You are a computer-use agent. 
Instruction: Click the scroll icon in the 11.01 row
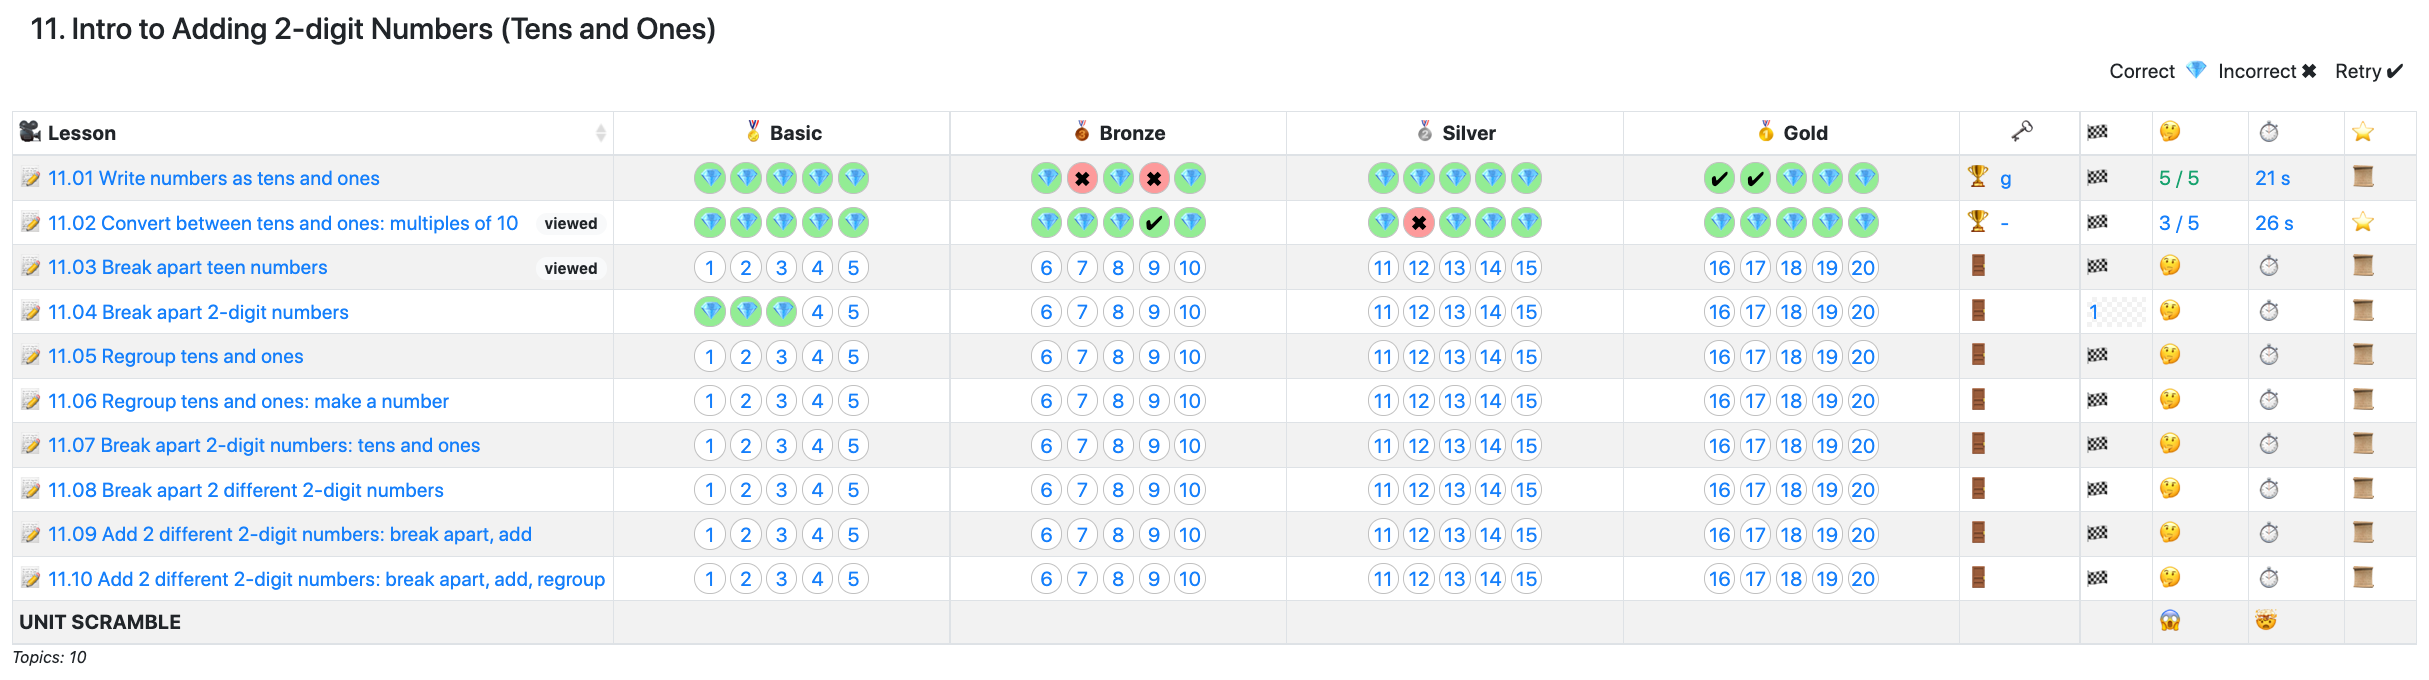click(x=2363, y=177)
